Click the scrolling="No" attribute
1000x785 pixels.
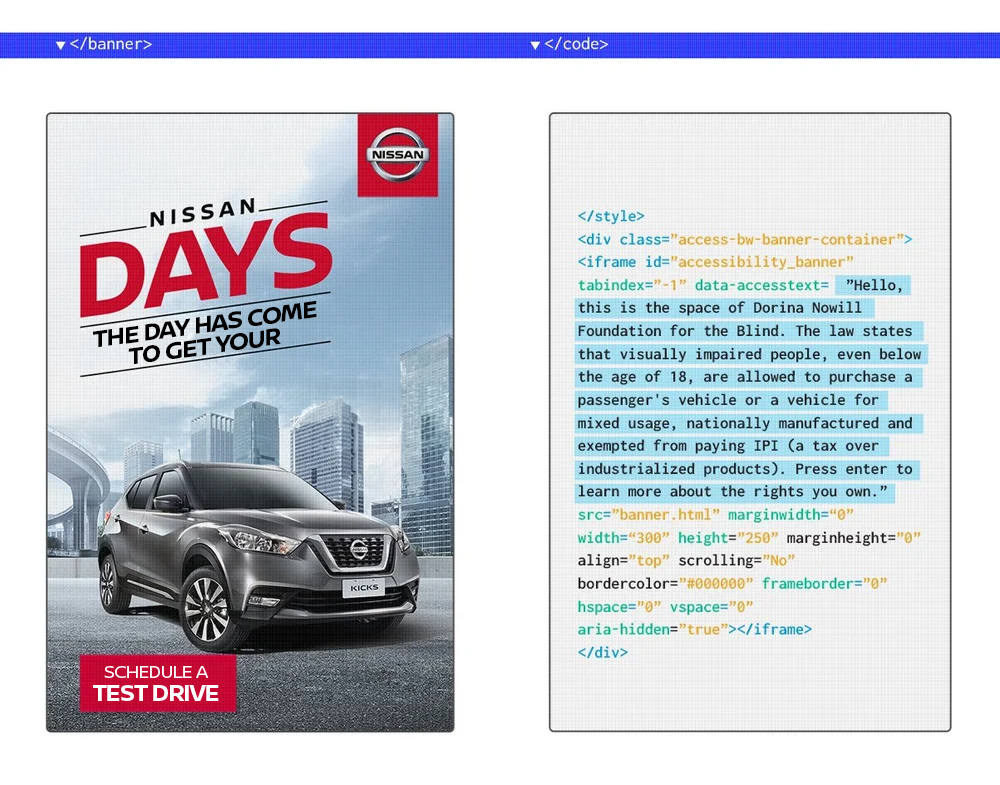coord(736,561)
